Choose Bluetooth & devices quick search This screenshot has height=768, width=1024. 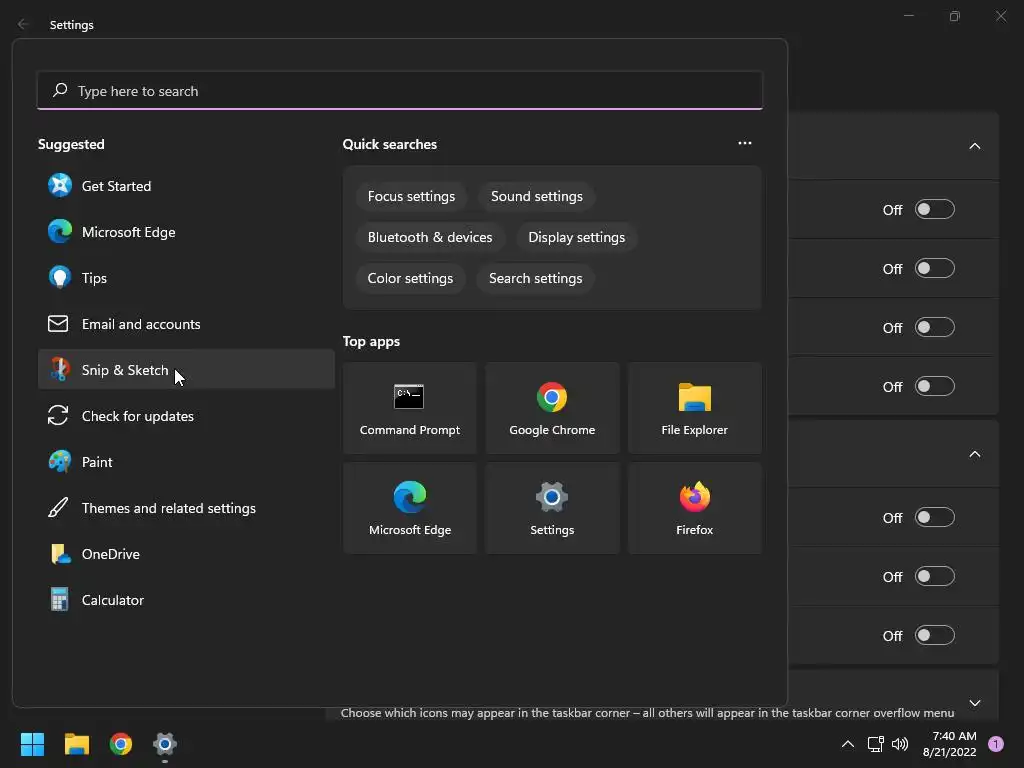(430, 238)
